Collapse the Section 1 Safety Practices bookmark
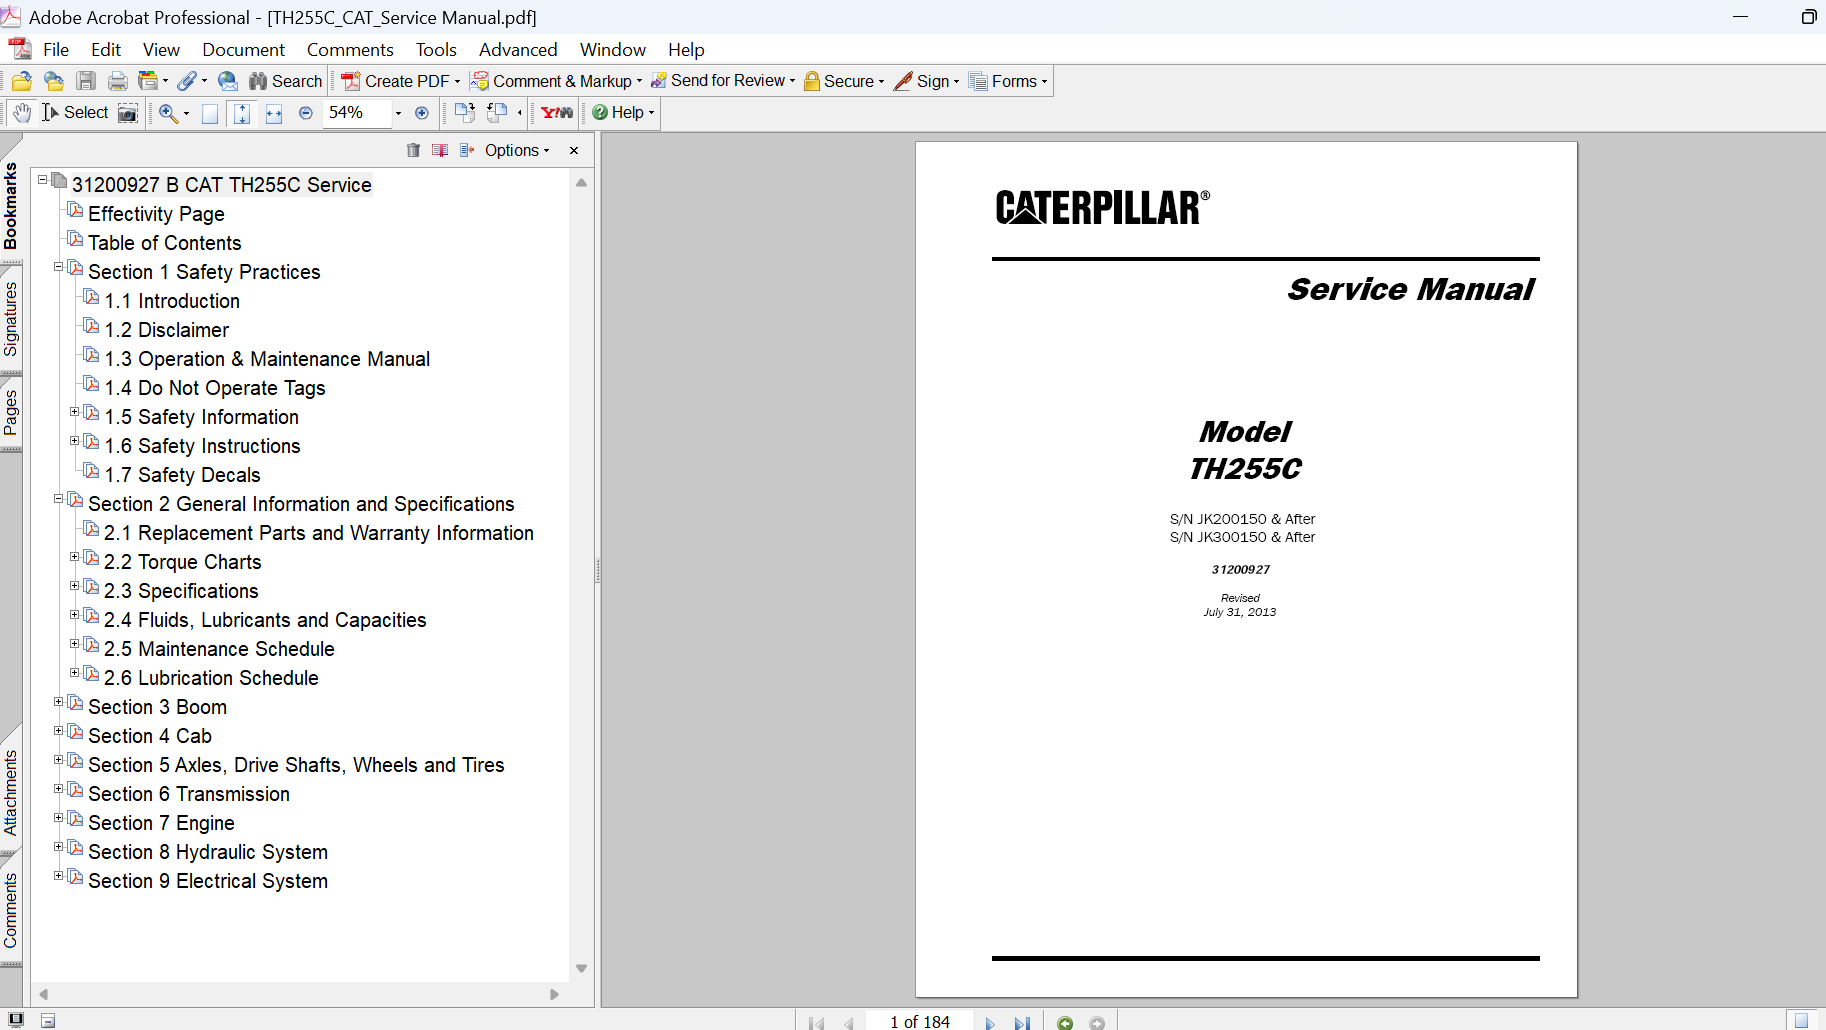Viewport: 1826px width, 1030px height. pyautogui.click(x=58, y=267)
